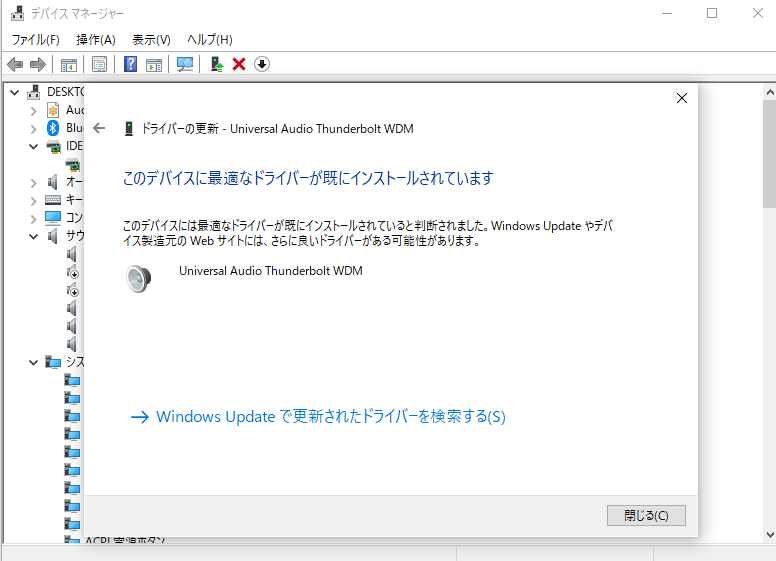Click the vertical scrollbar thumb
The width and height of the screenshot is (776, 561).
point(770,154)
